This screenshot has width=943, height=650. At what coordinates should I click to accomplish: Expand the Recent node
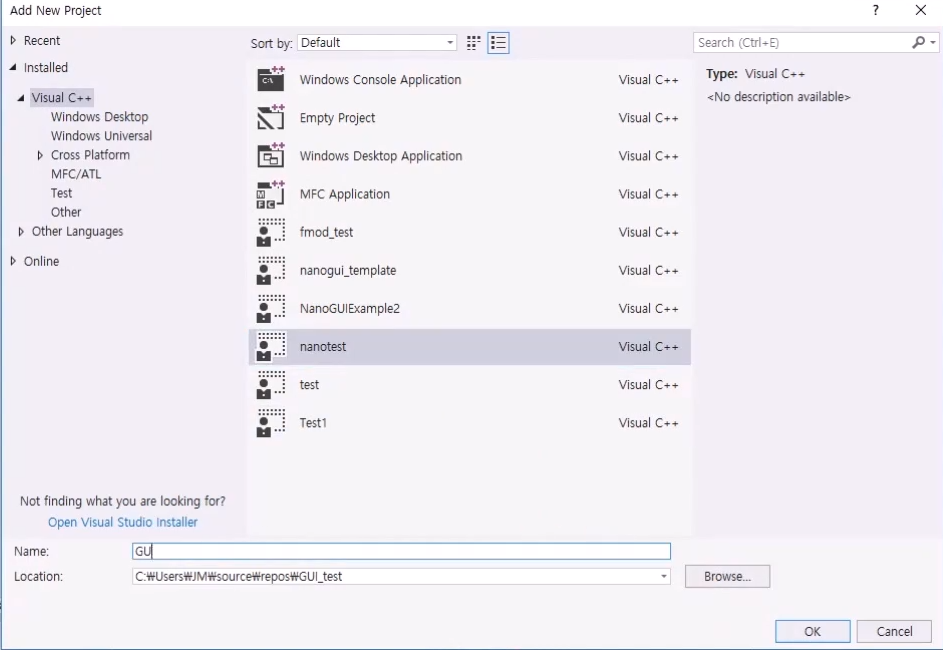coord(13,40)
